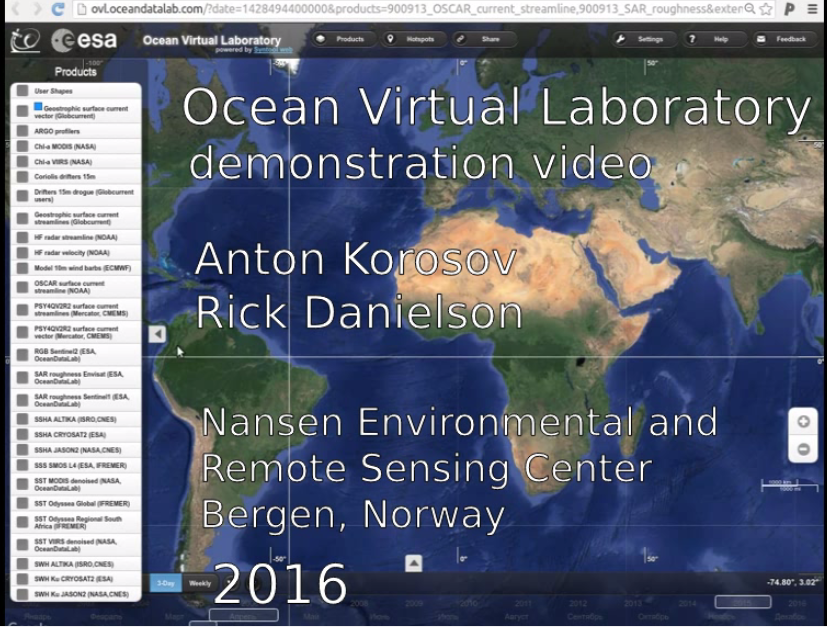The width and height of the screenshot is (827, 627).
Task: Toggle HF radar streamline (NOAA) checkbox
Action: click(22, 237)
